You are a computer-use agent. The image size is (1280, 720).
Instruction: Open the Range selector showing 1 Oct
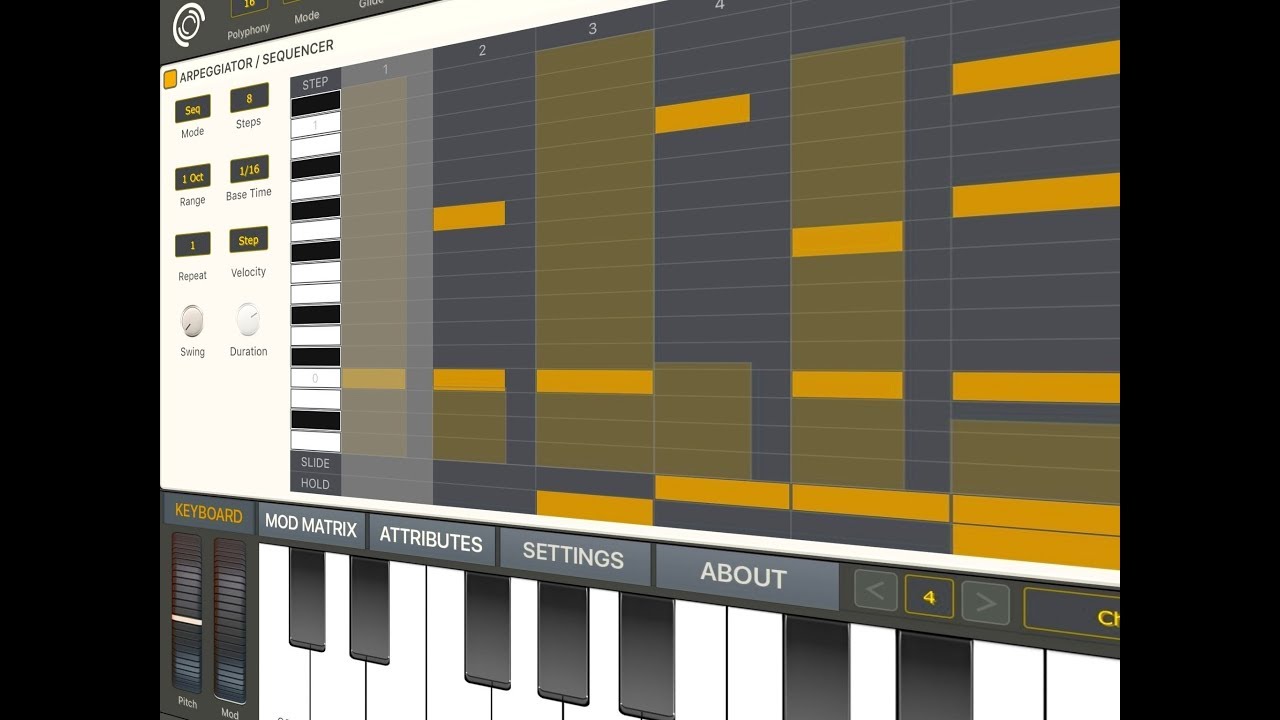(x=192, y=178)
